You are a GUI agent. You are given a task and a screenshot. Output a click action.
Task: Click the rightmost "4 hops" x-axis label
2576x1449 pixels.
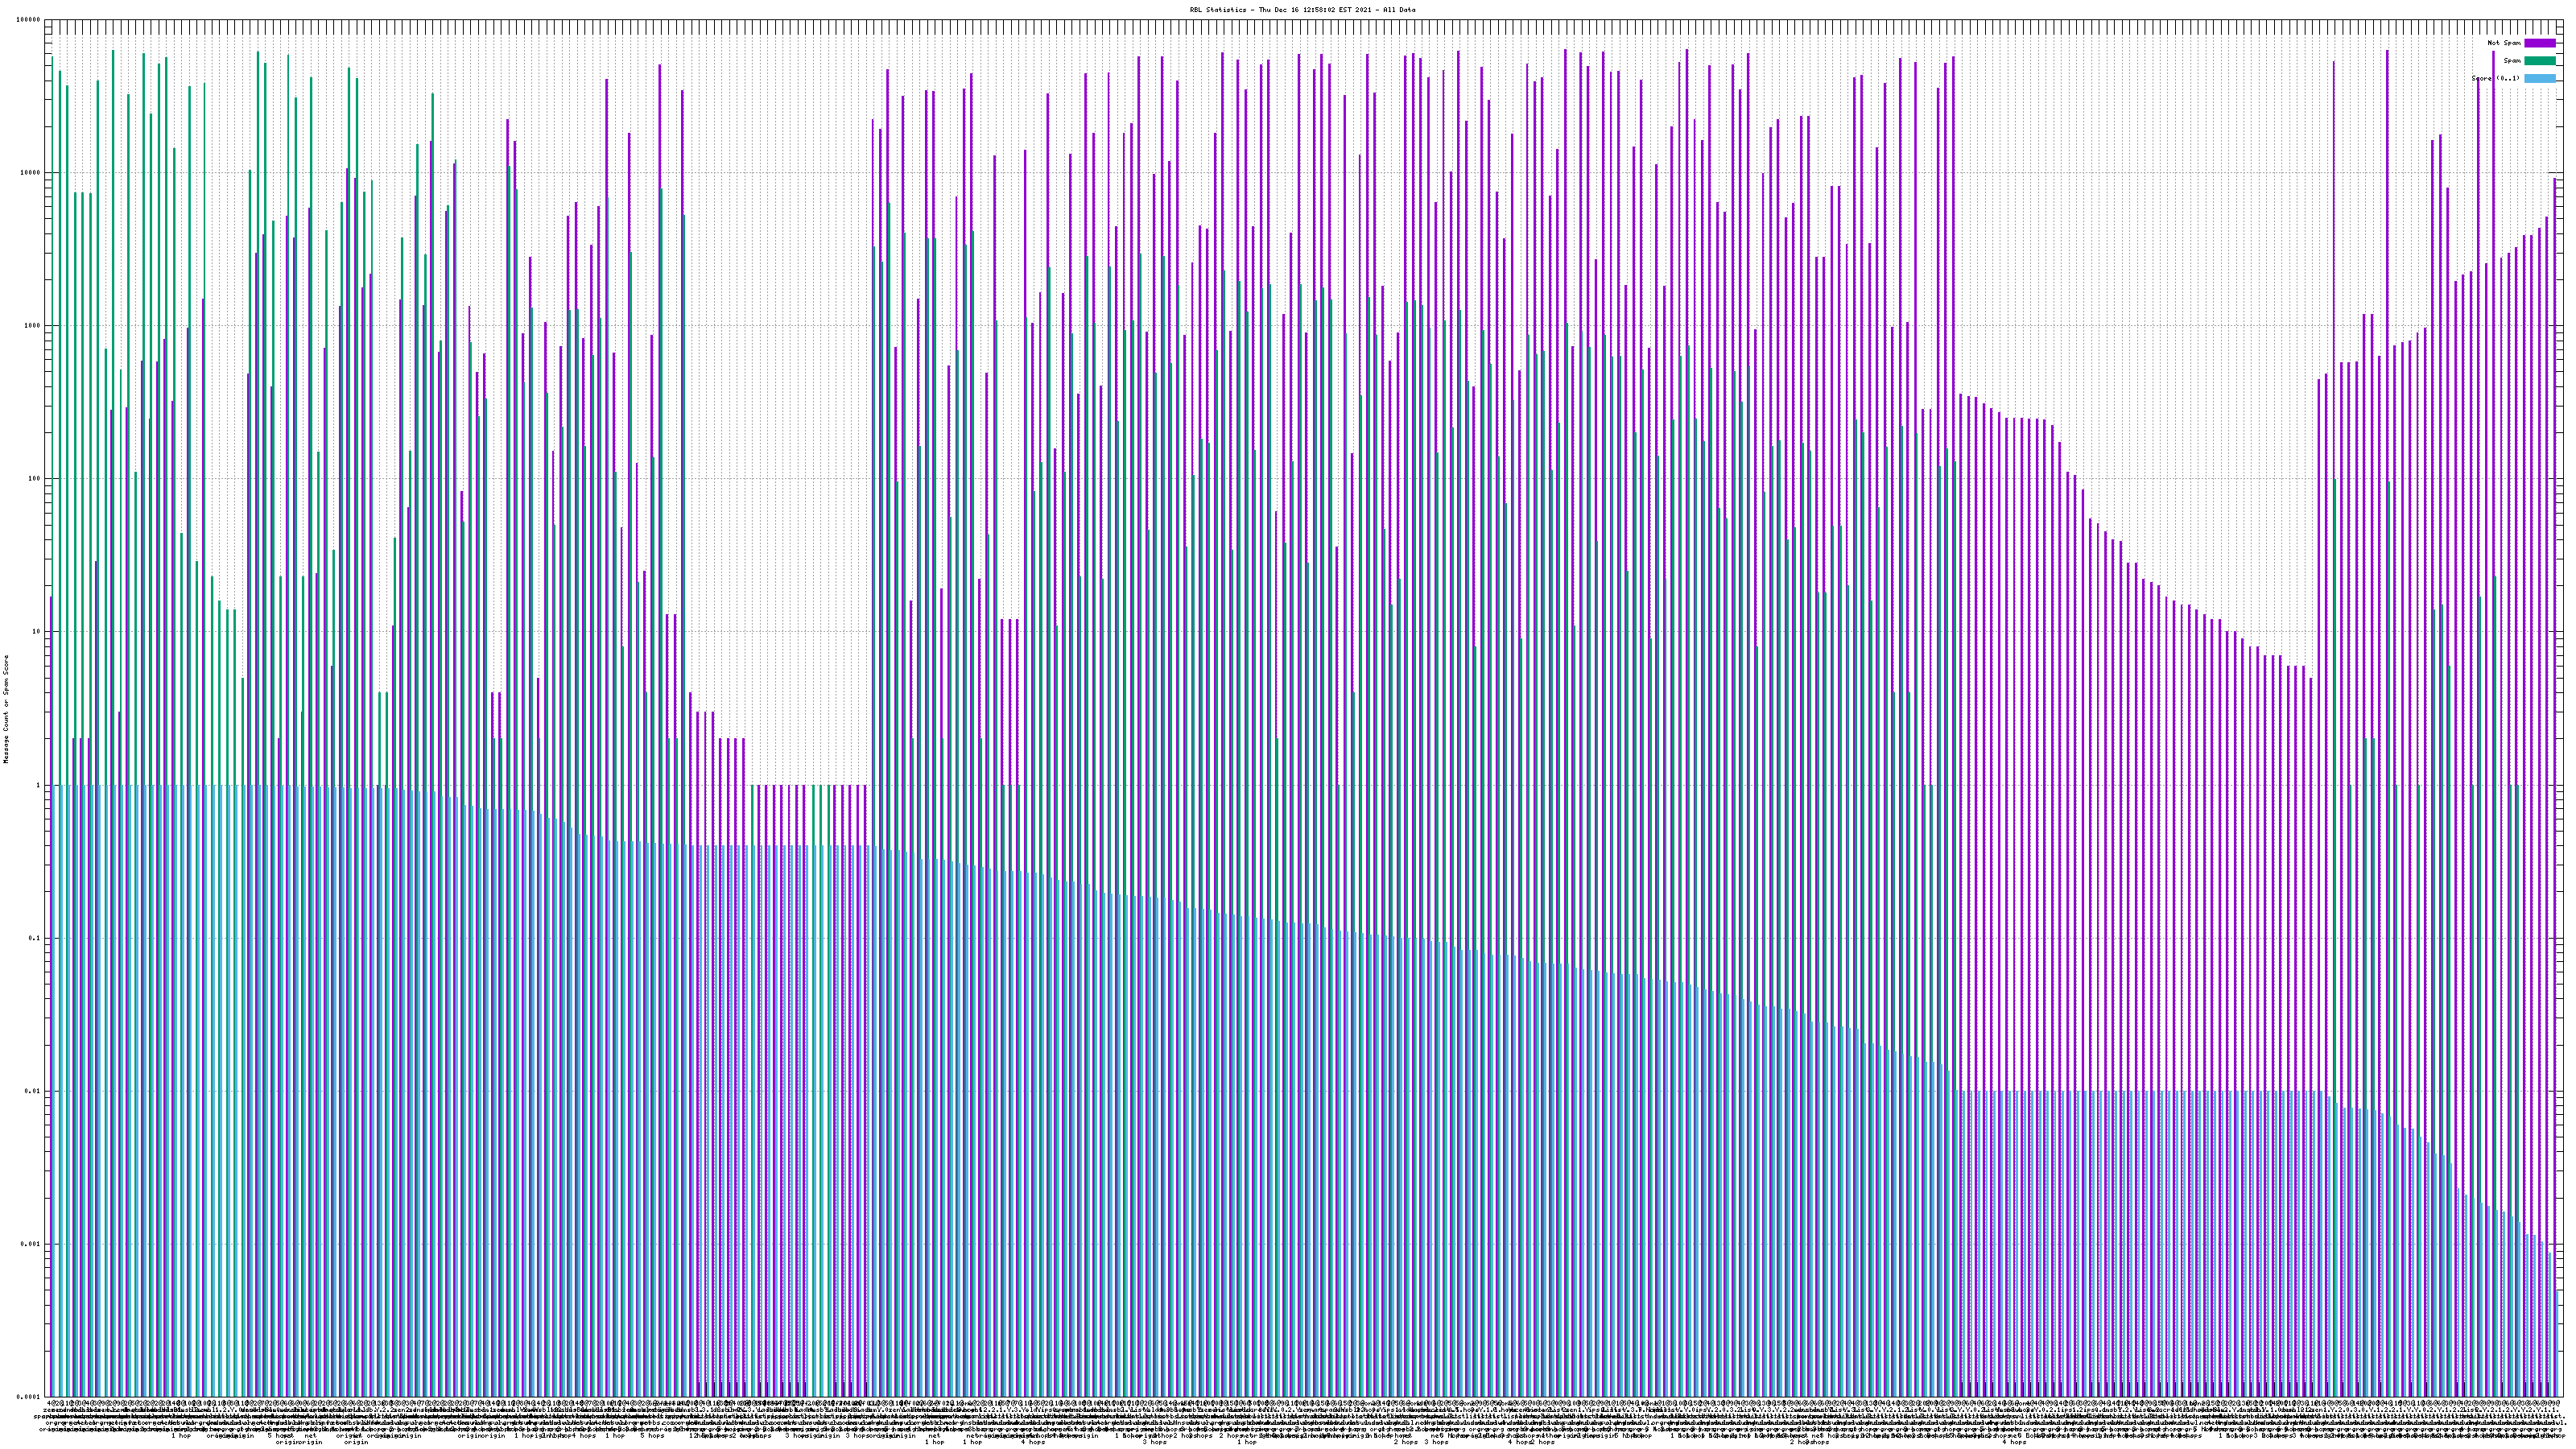(x=2014, y=1443)
